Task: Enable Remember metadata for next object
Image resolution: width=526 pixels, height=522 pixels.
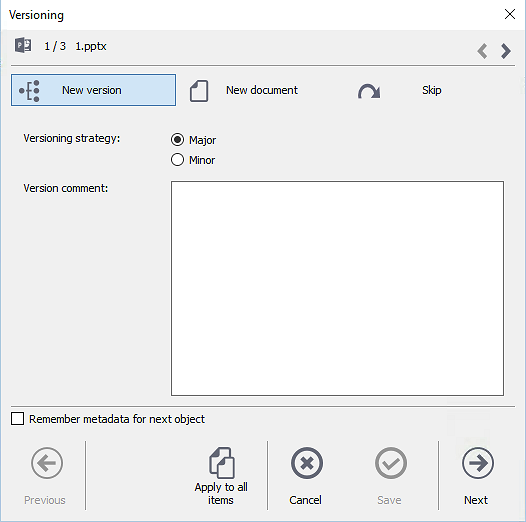Action: (17, 419)
